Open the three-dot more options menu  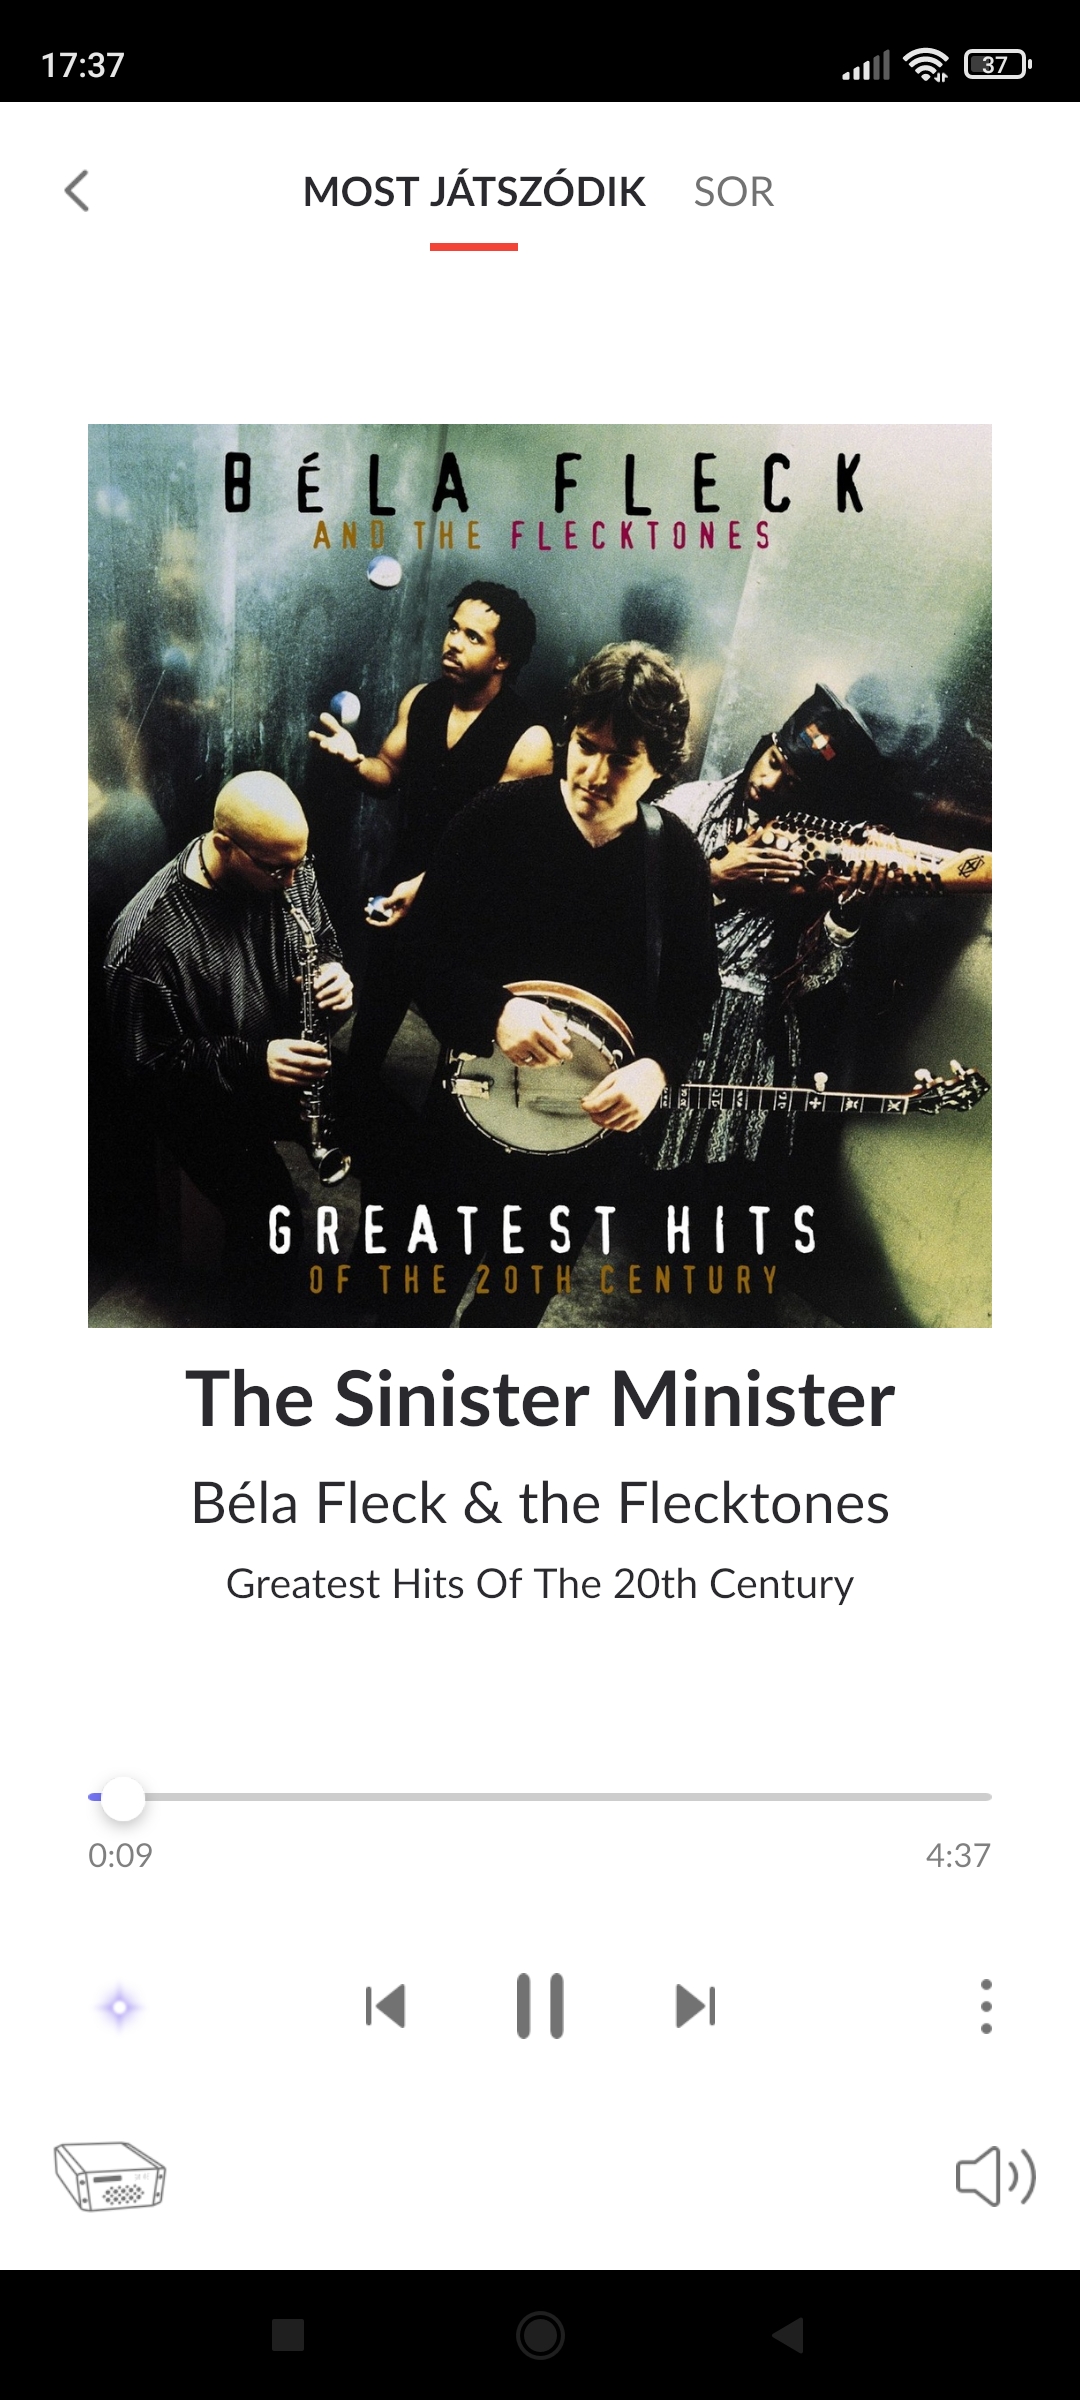point(986,2006)
